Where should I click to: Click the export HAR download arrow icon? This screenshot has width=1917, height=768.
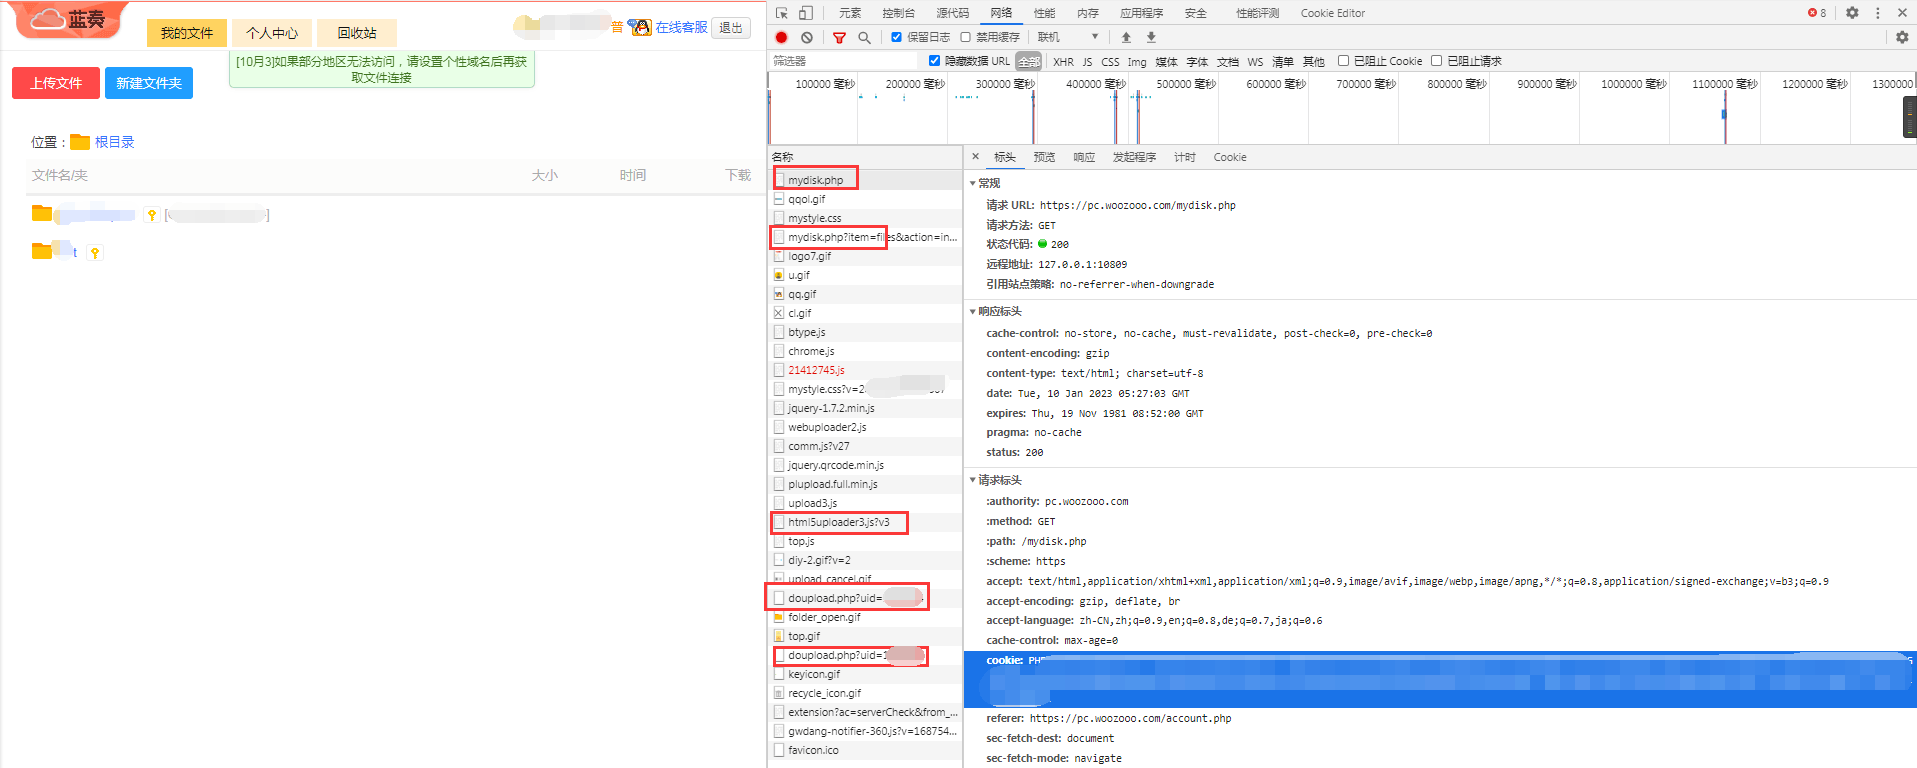[1151, 37]
